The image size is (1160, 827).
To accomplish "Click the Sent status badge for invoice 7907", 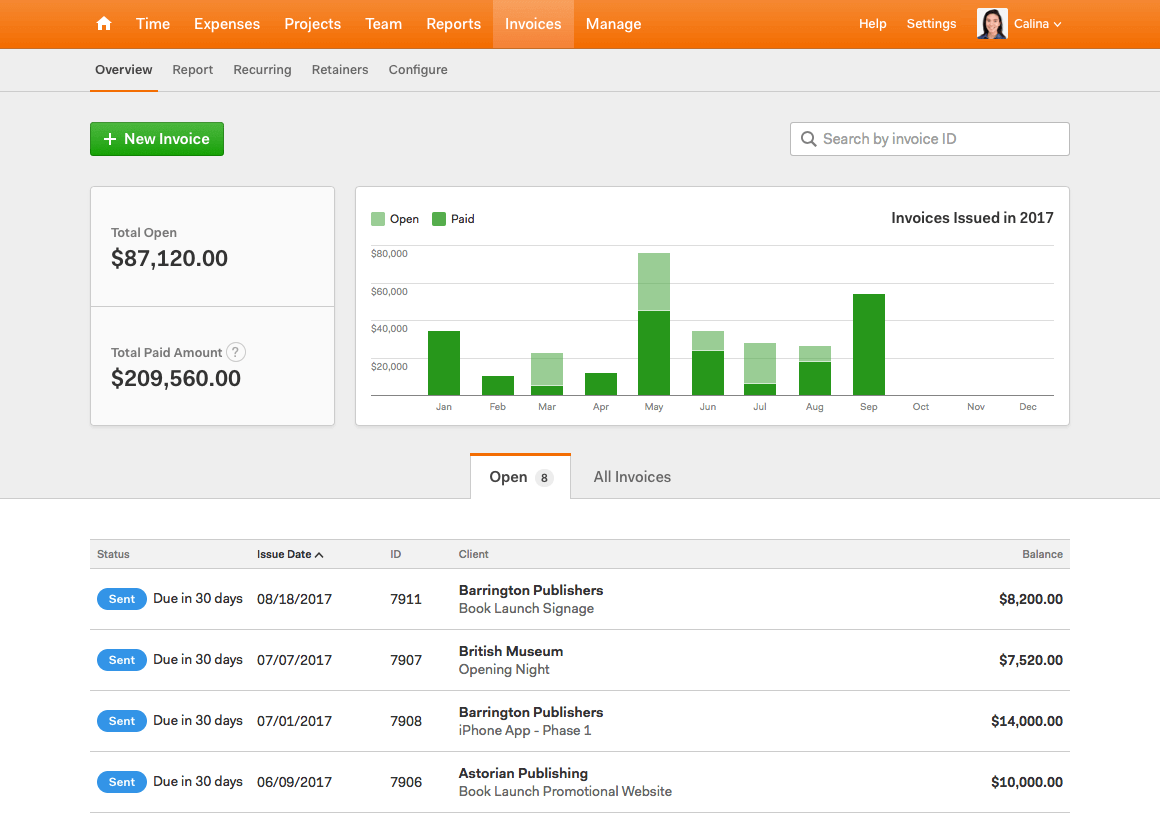I will coord(121,660).
